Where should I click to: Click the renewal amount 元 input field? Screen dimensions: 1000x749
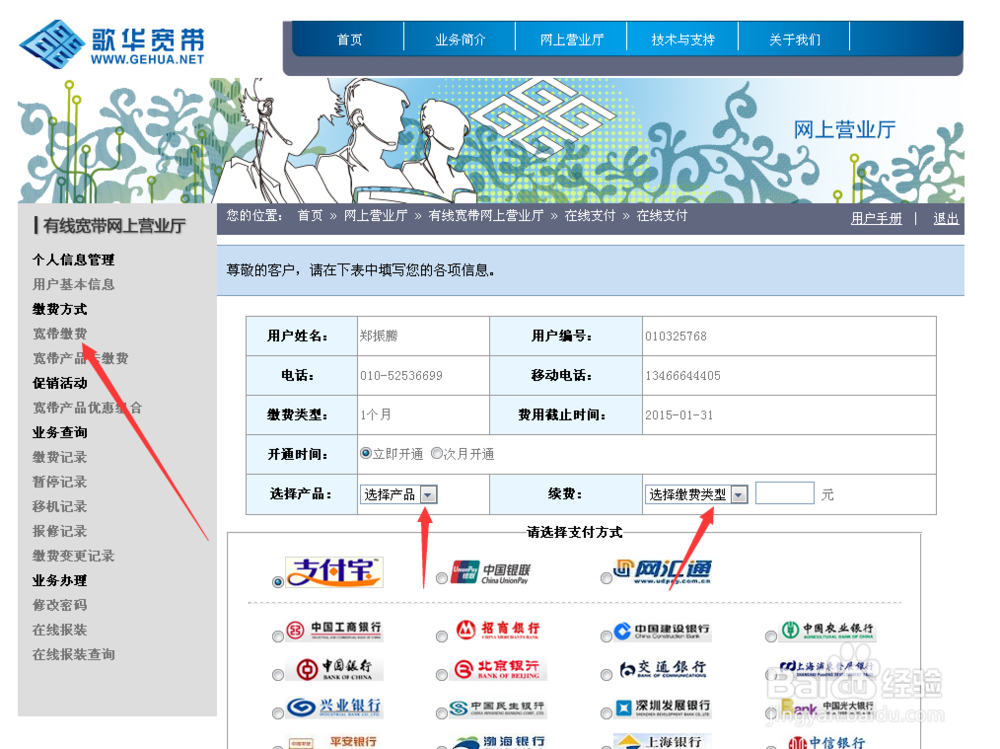tap(784, 493)
